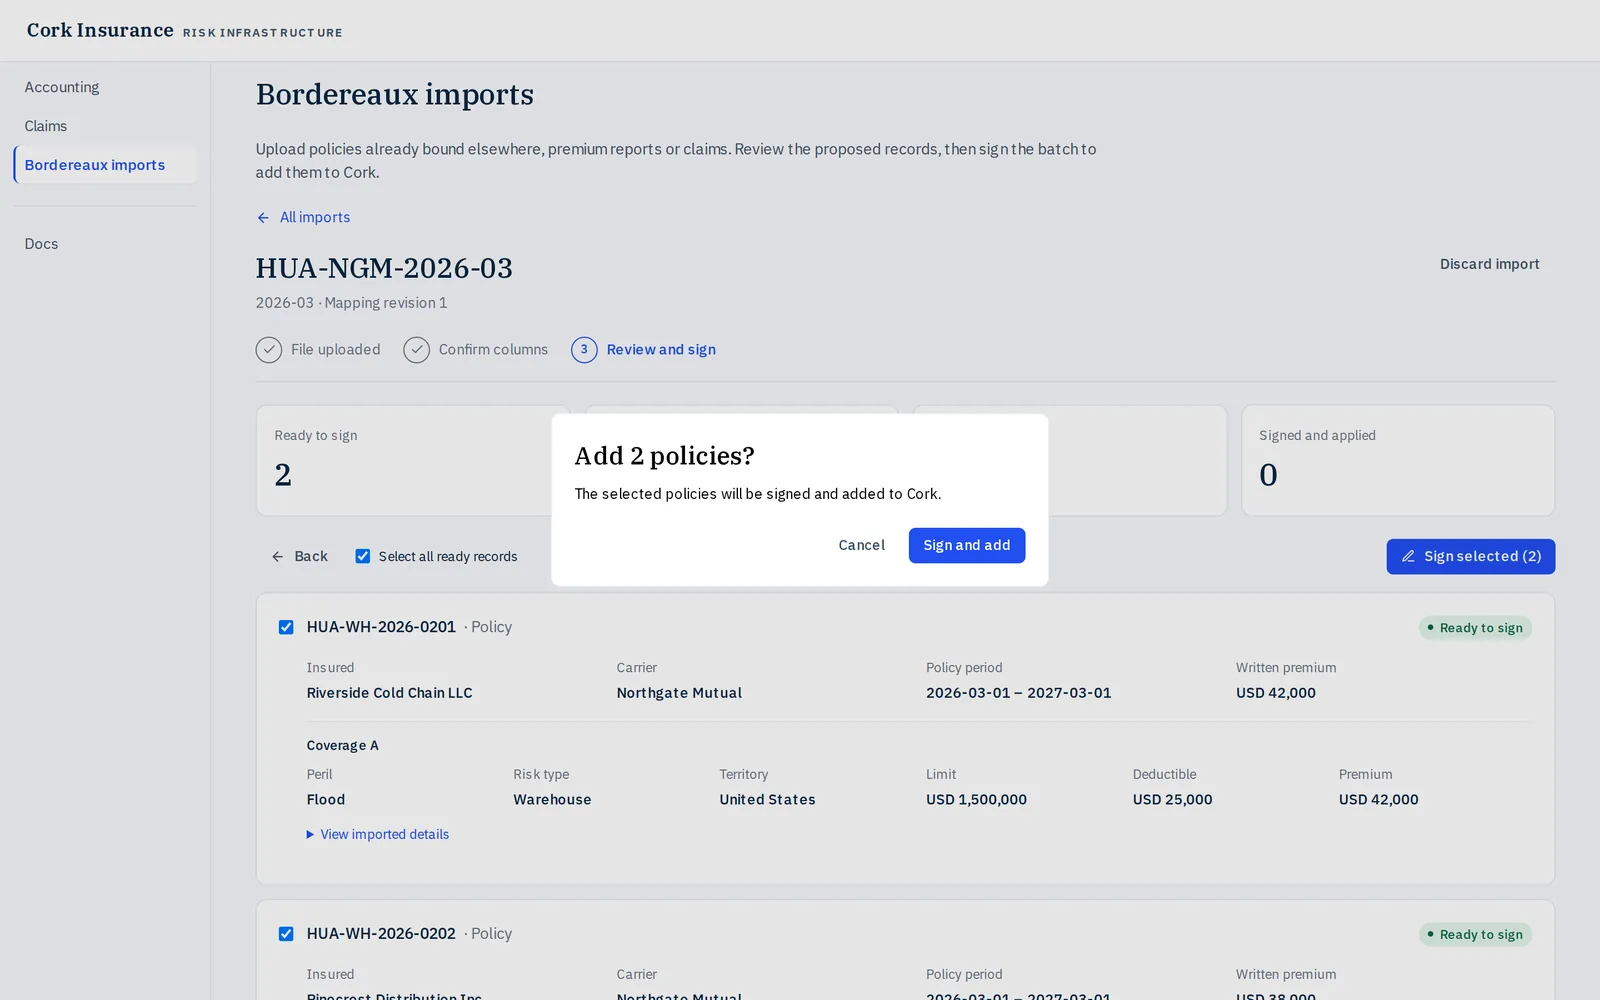The width and height of the screenshot is (1600, 1000).
Task: Open Bordereaux imports in the sidebar
Action: (105, 165)
